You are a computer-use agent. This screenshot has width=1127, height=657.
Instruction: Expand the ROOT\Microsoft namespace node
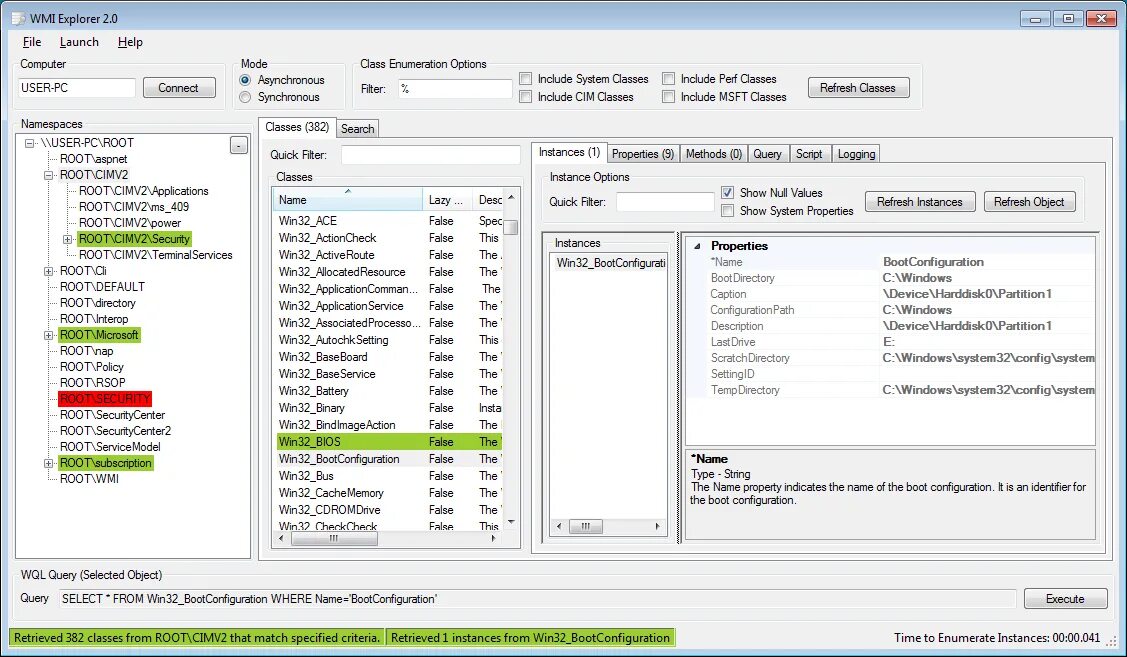click(x=48, y=335)
